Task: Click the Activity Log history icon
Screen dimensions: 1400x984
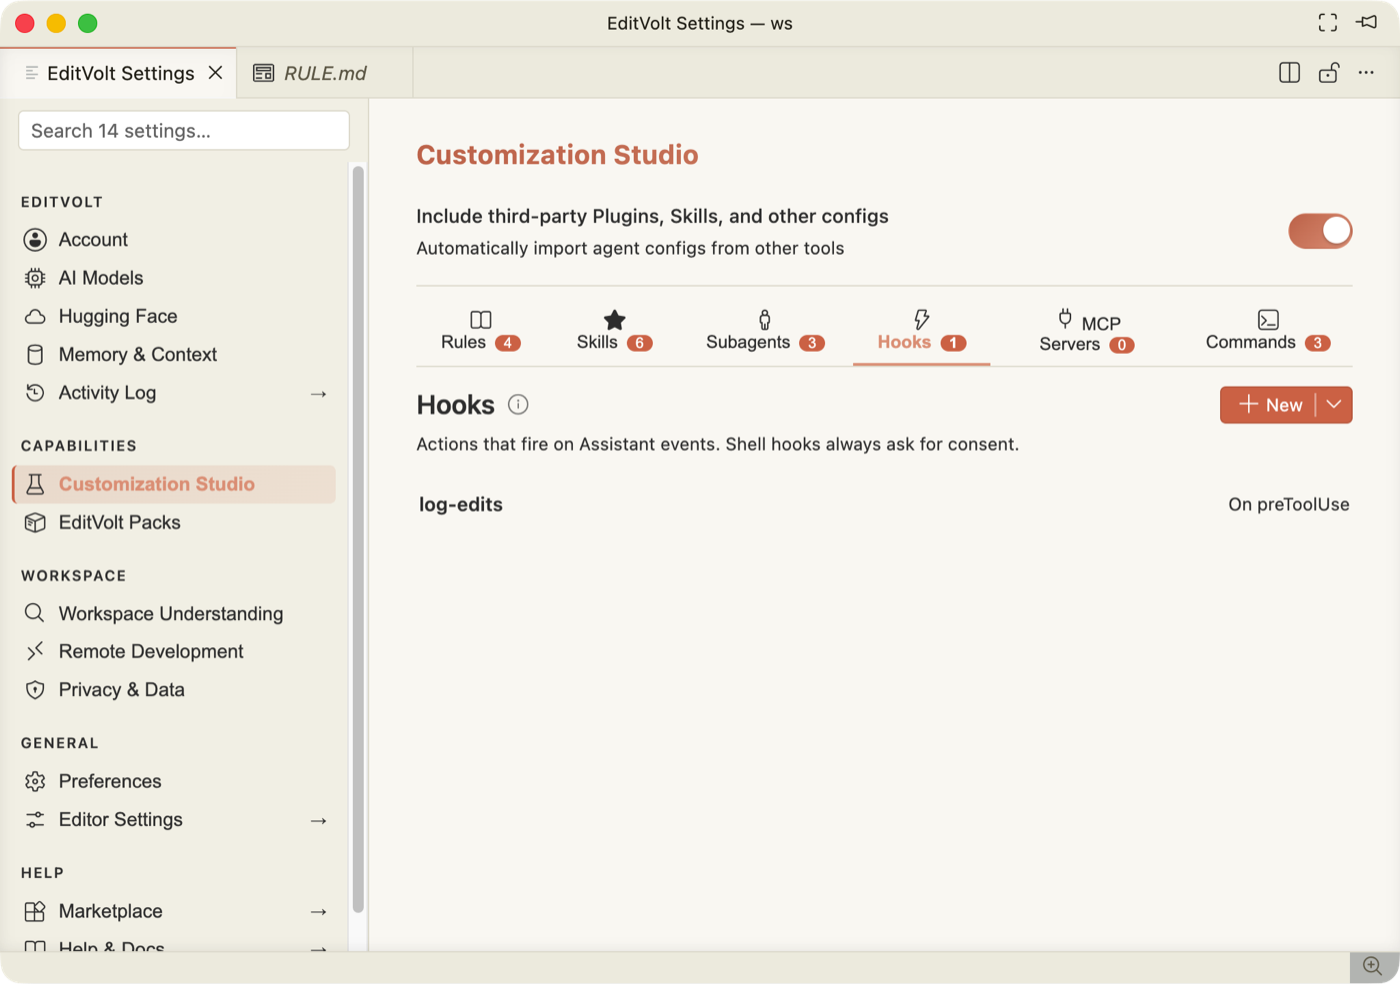Action: 35,393
